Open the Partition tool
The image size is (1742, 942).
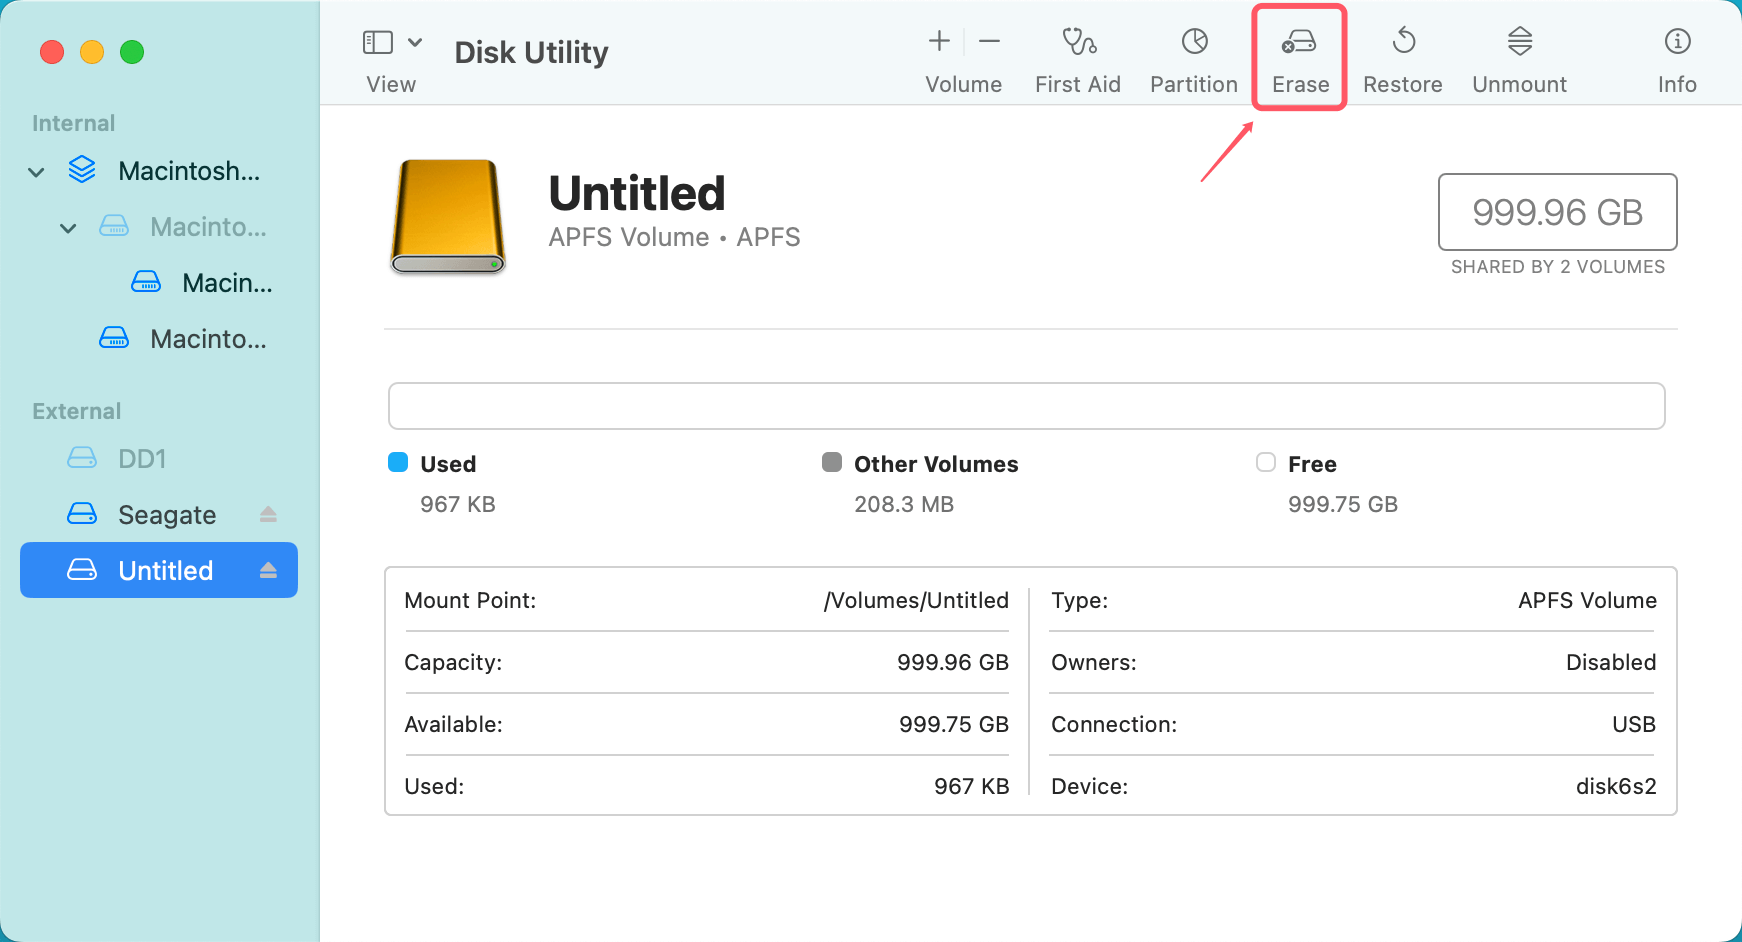coord(1194,42)
